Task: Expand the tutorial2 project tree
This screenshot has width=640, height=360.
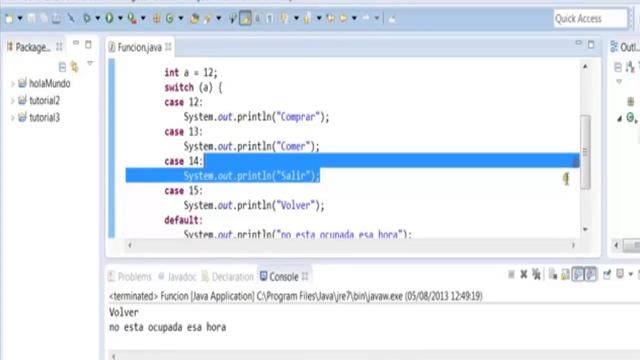Action: pos(12,101)
